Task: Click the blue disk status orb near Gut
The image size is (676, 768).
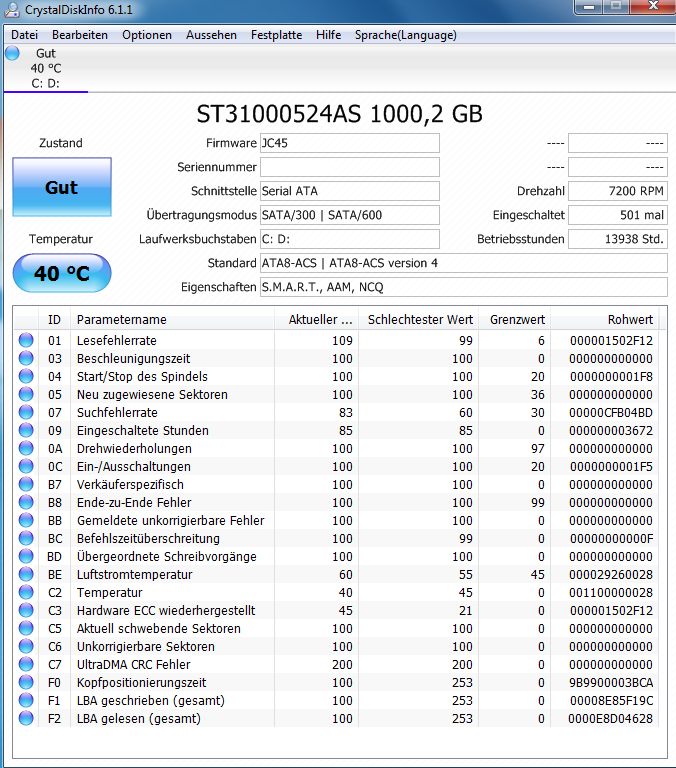Action: click(13, 53)
